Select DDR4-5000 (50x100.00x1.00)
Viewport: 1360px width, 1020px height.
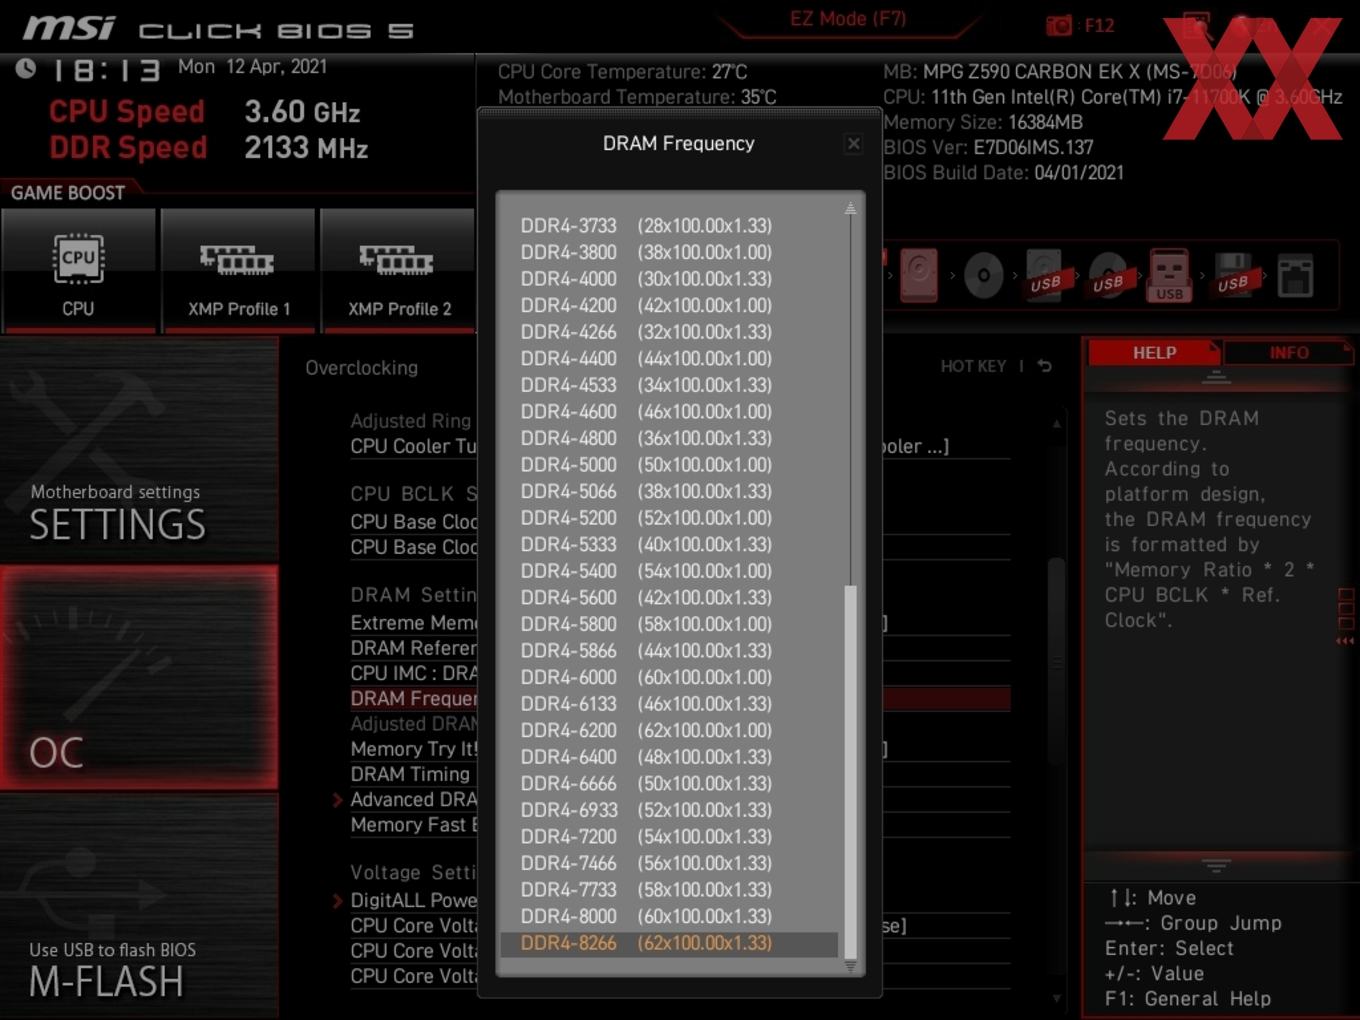click(x=668, y=465)
